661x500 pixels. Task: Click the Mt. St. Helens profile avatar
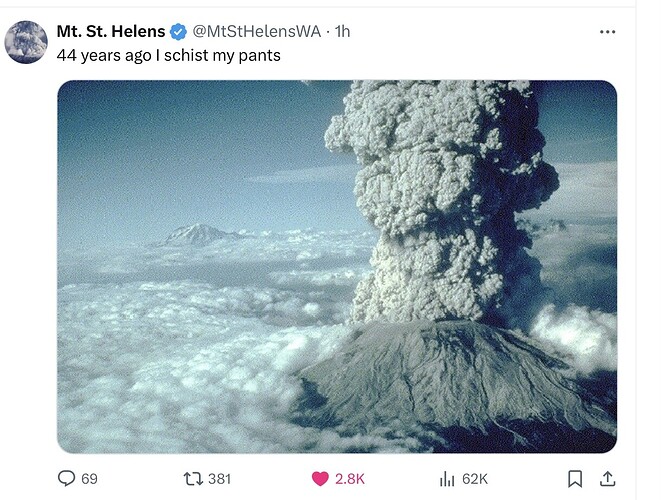pos(26,42)
